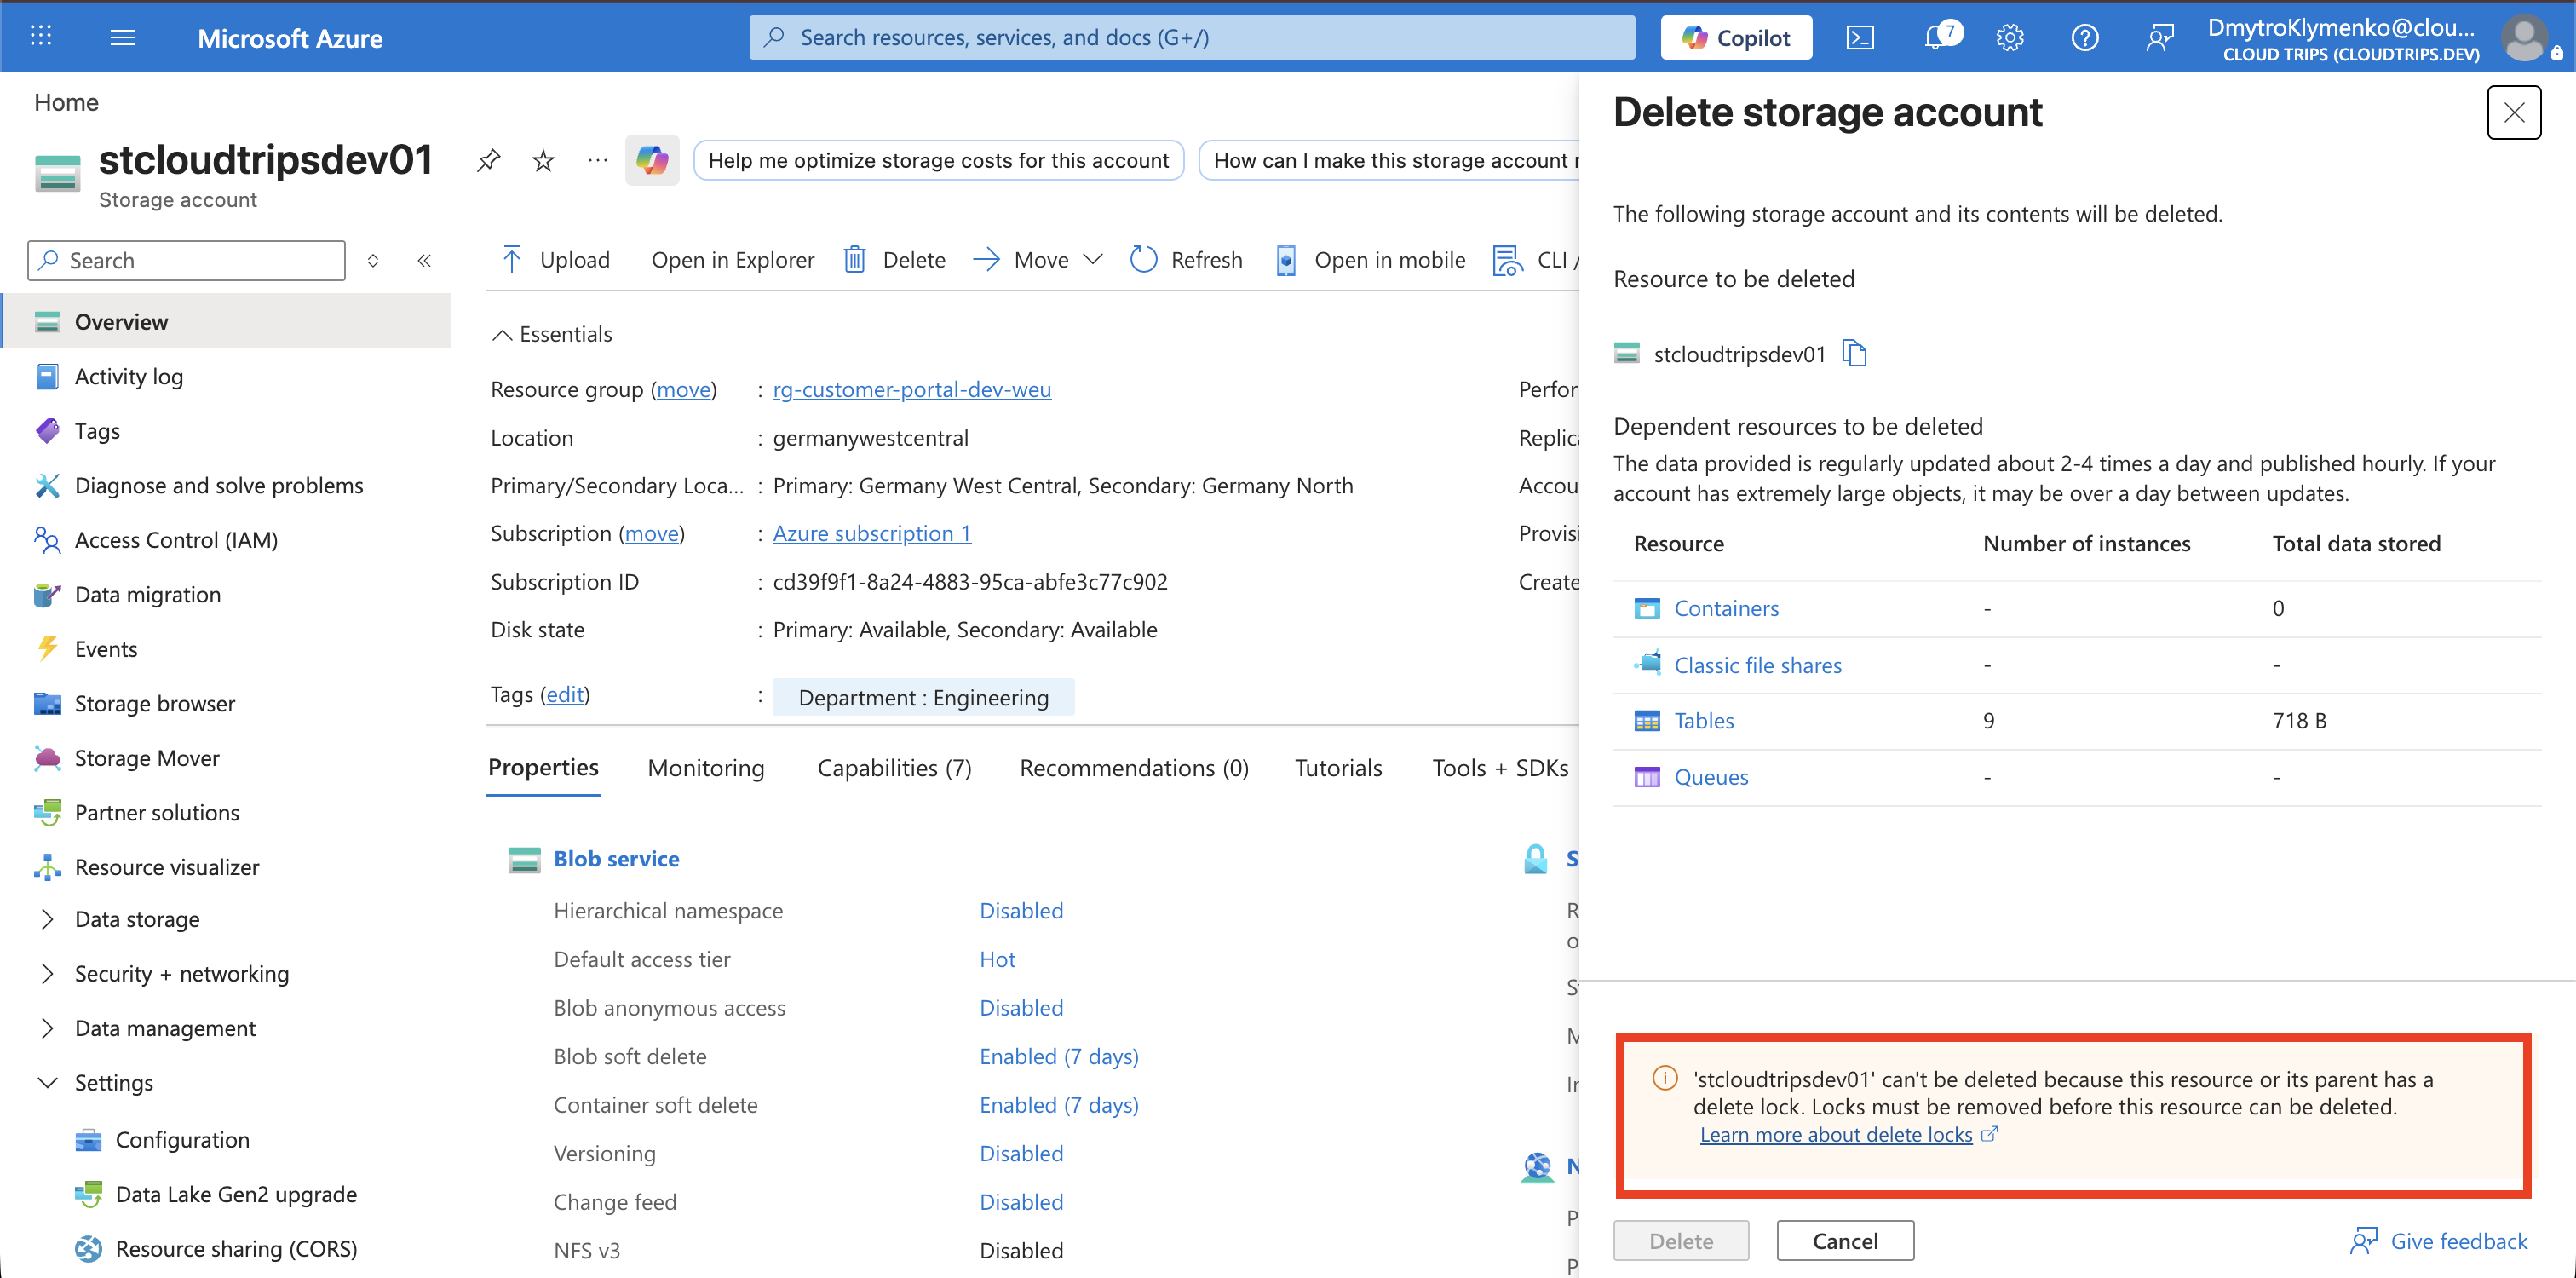Open Tags in sidebar

tap(97, 431)
